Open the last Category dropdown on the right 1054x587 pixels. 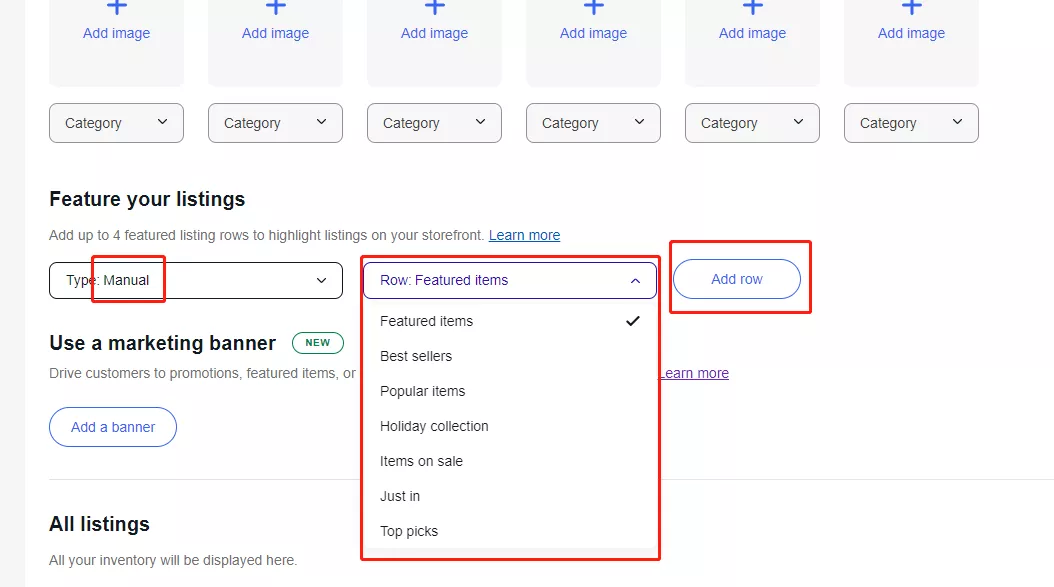(x=911, y=123)
